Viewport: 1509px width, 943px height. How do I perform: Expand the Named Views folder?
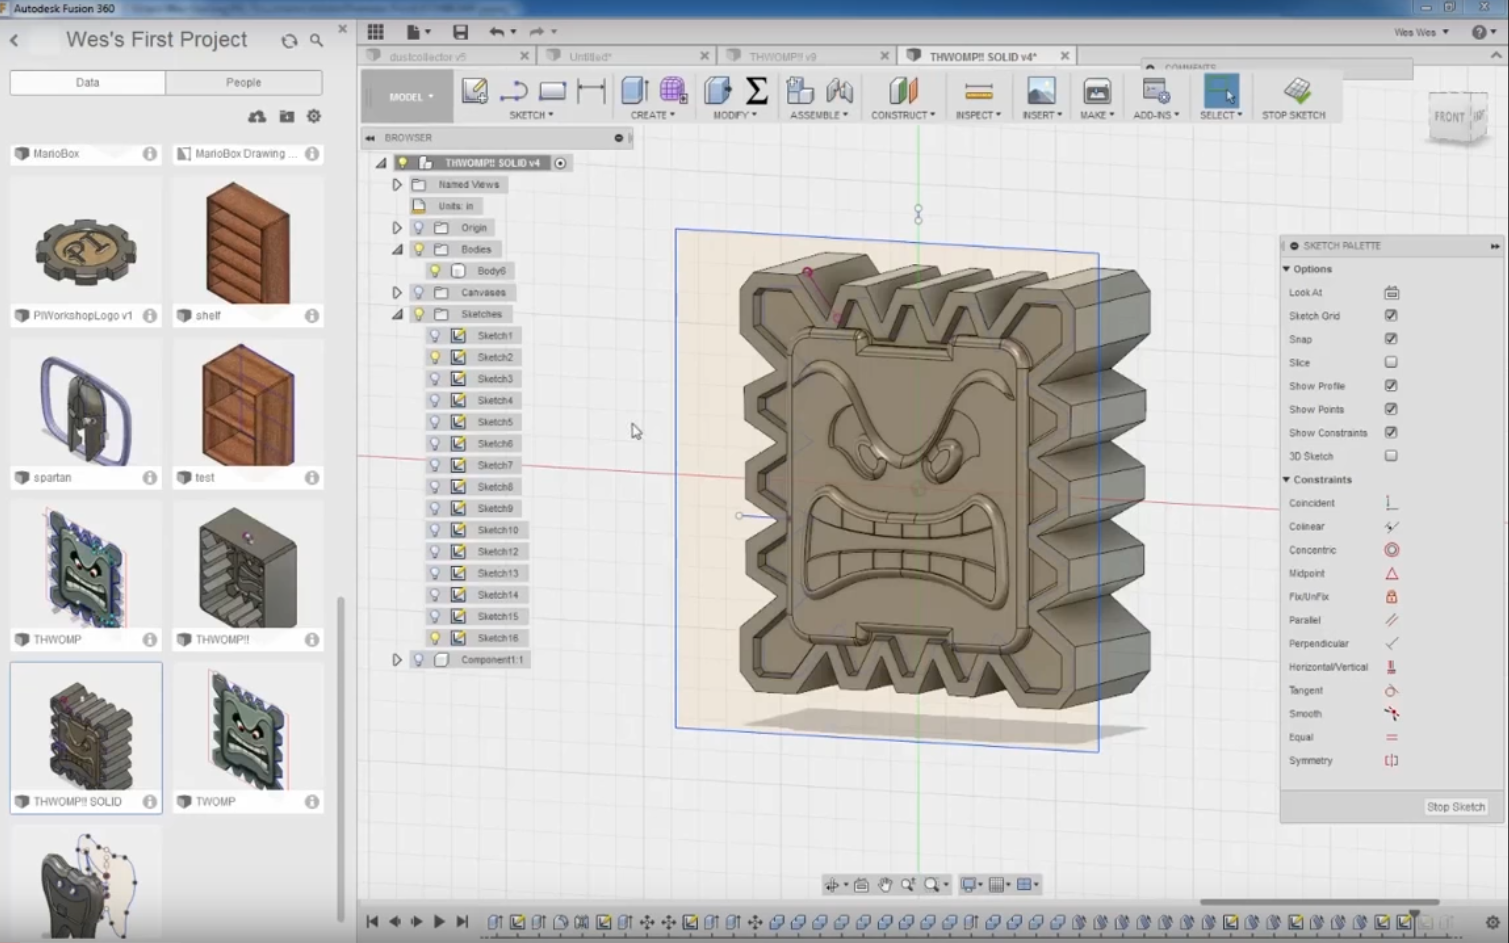tap(397, 185)
